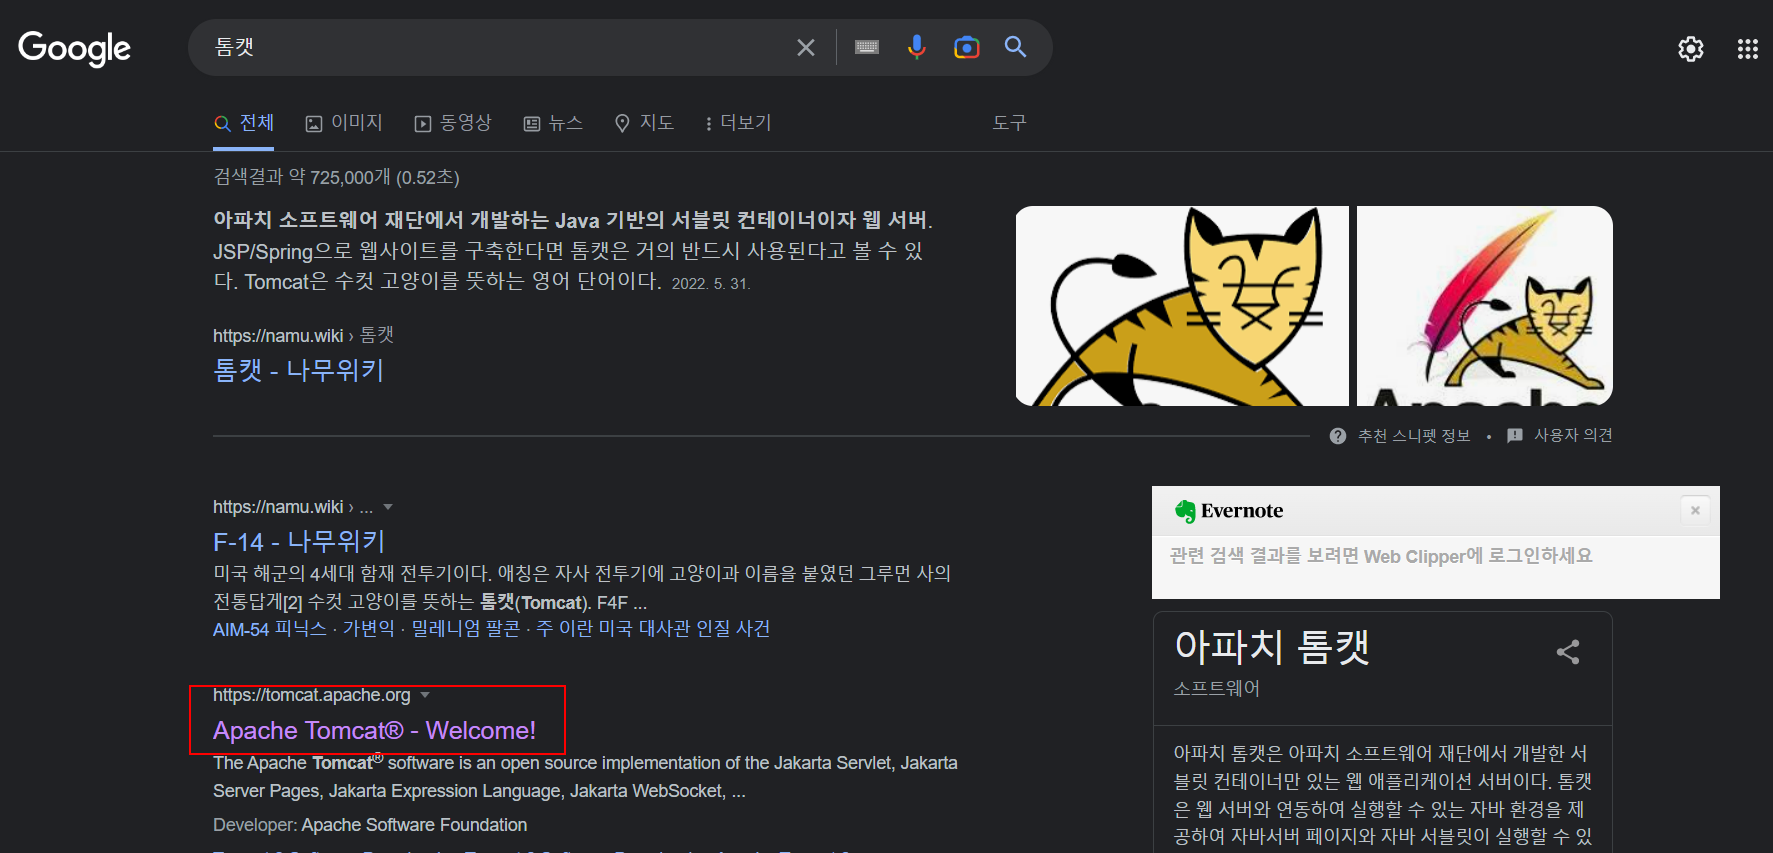The height and width of the screenshot is (853, 1773).
Task: Submit search with the magnifier icon
Action: coord(1015,47)
